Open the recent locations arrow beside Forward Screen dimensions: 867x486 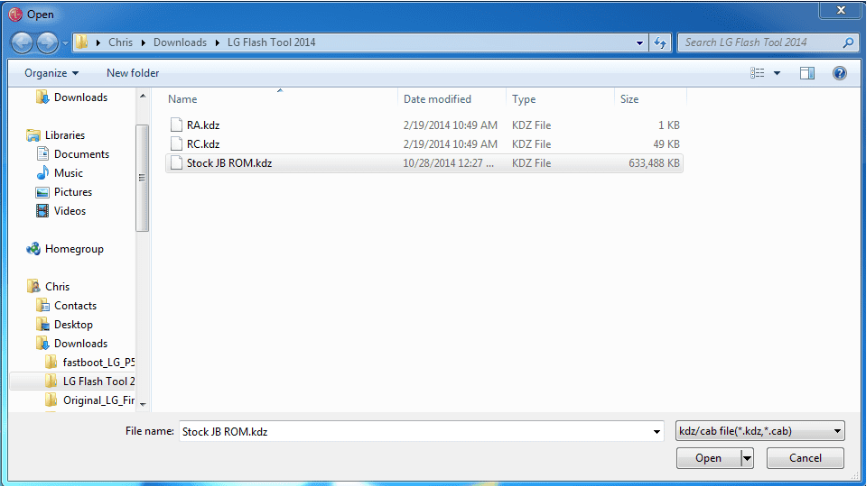65,43
